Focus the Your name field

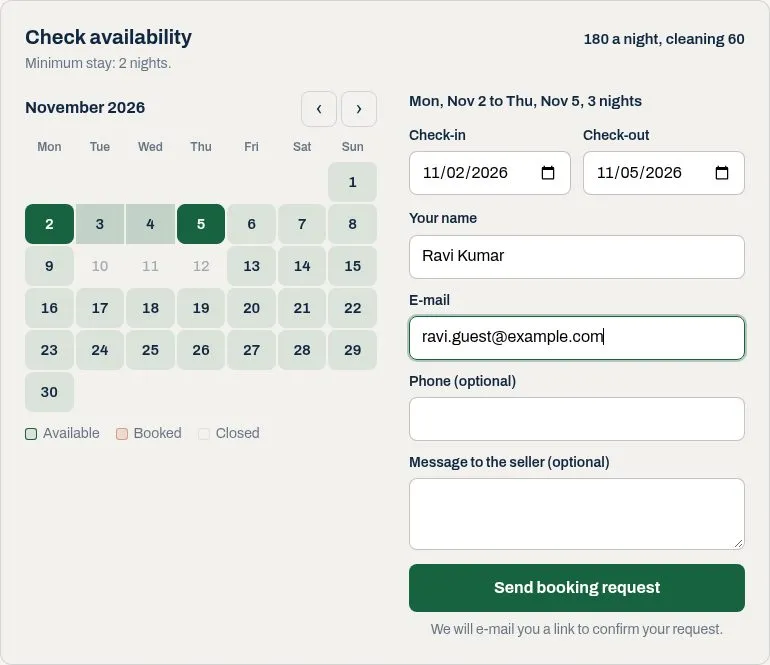[x=577, y=257]
